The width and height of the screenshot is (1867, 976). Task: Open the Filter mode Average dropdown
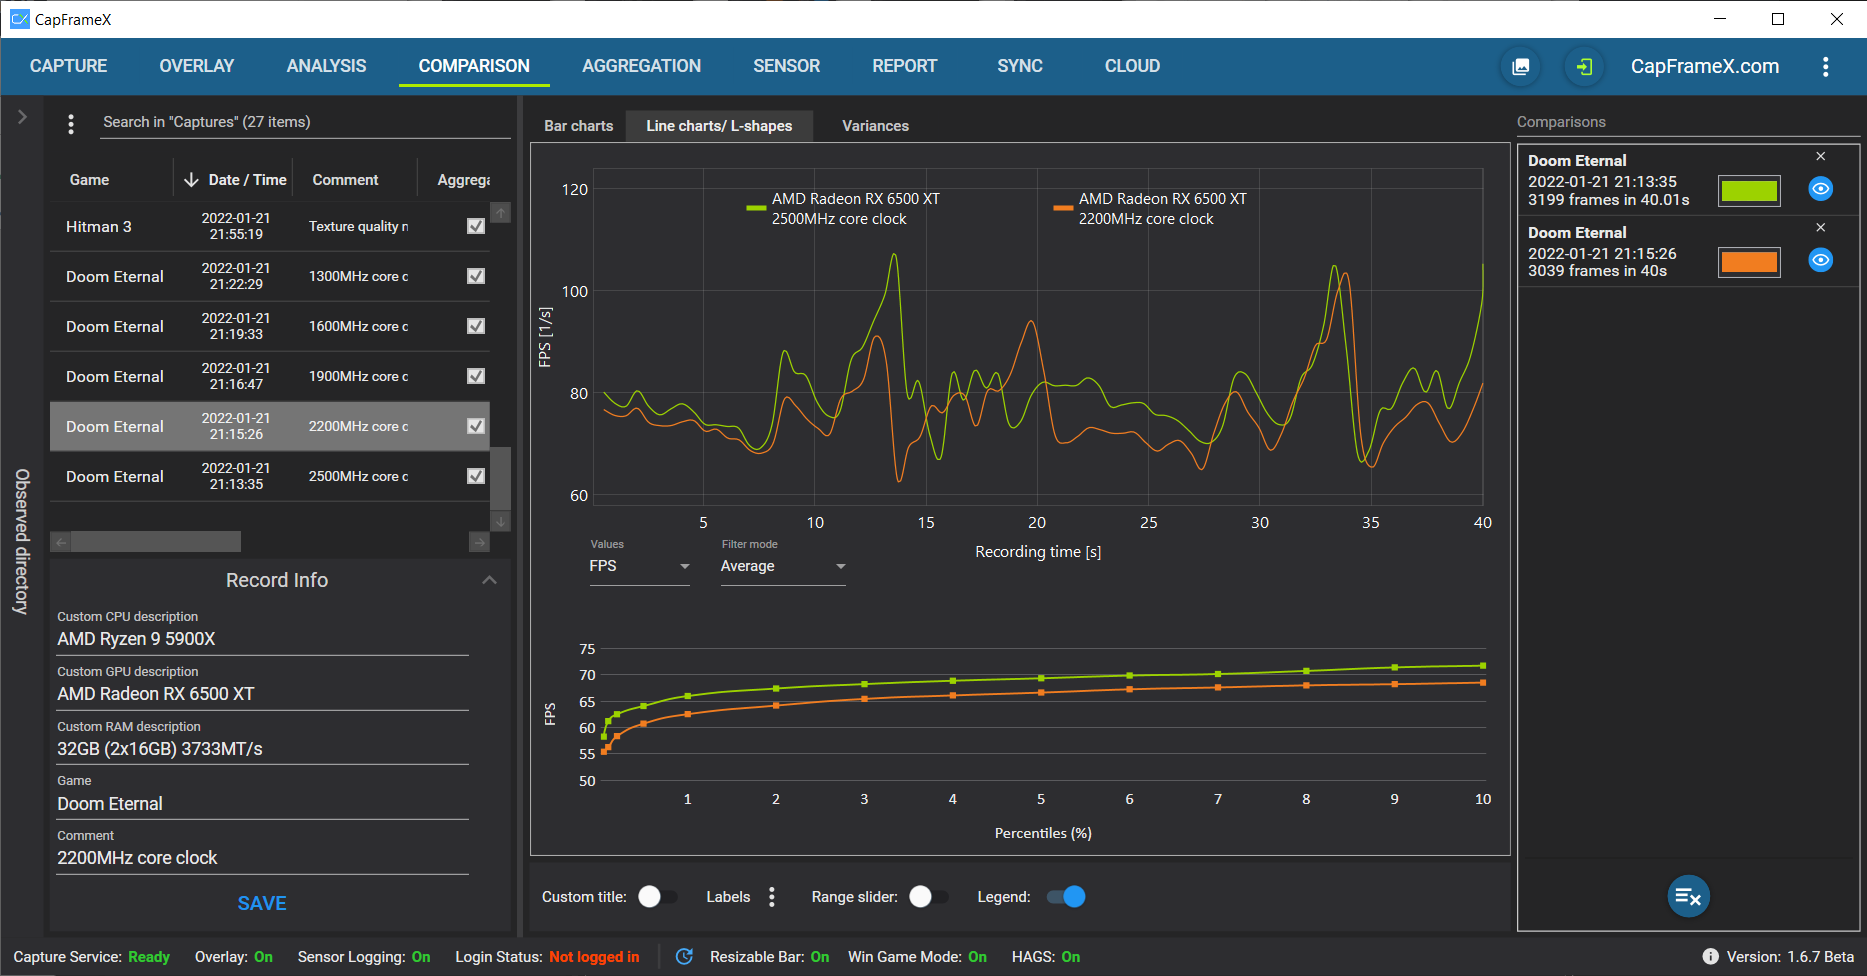[x=783, y=566]
